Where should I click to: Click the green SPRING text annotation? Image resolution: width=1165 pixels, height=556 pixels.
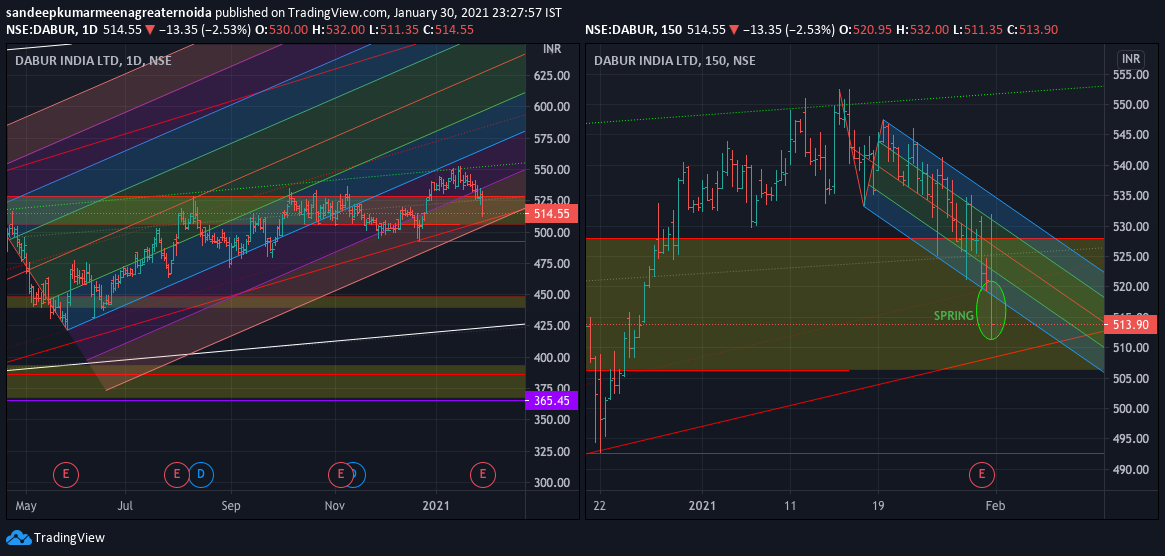tap(954, 316)
